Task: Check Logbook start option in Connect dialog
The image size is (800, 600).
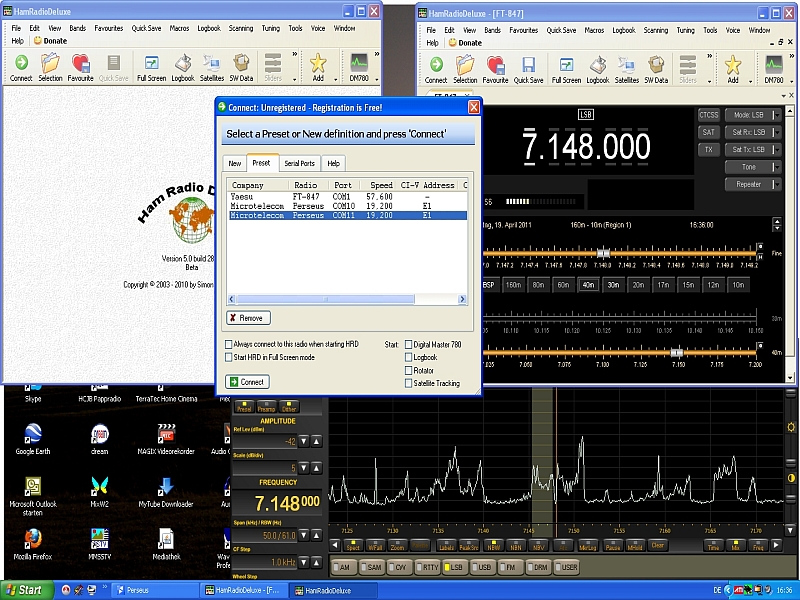Action: click(408, 358)
